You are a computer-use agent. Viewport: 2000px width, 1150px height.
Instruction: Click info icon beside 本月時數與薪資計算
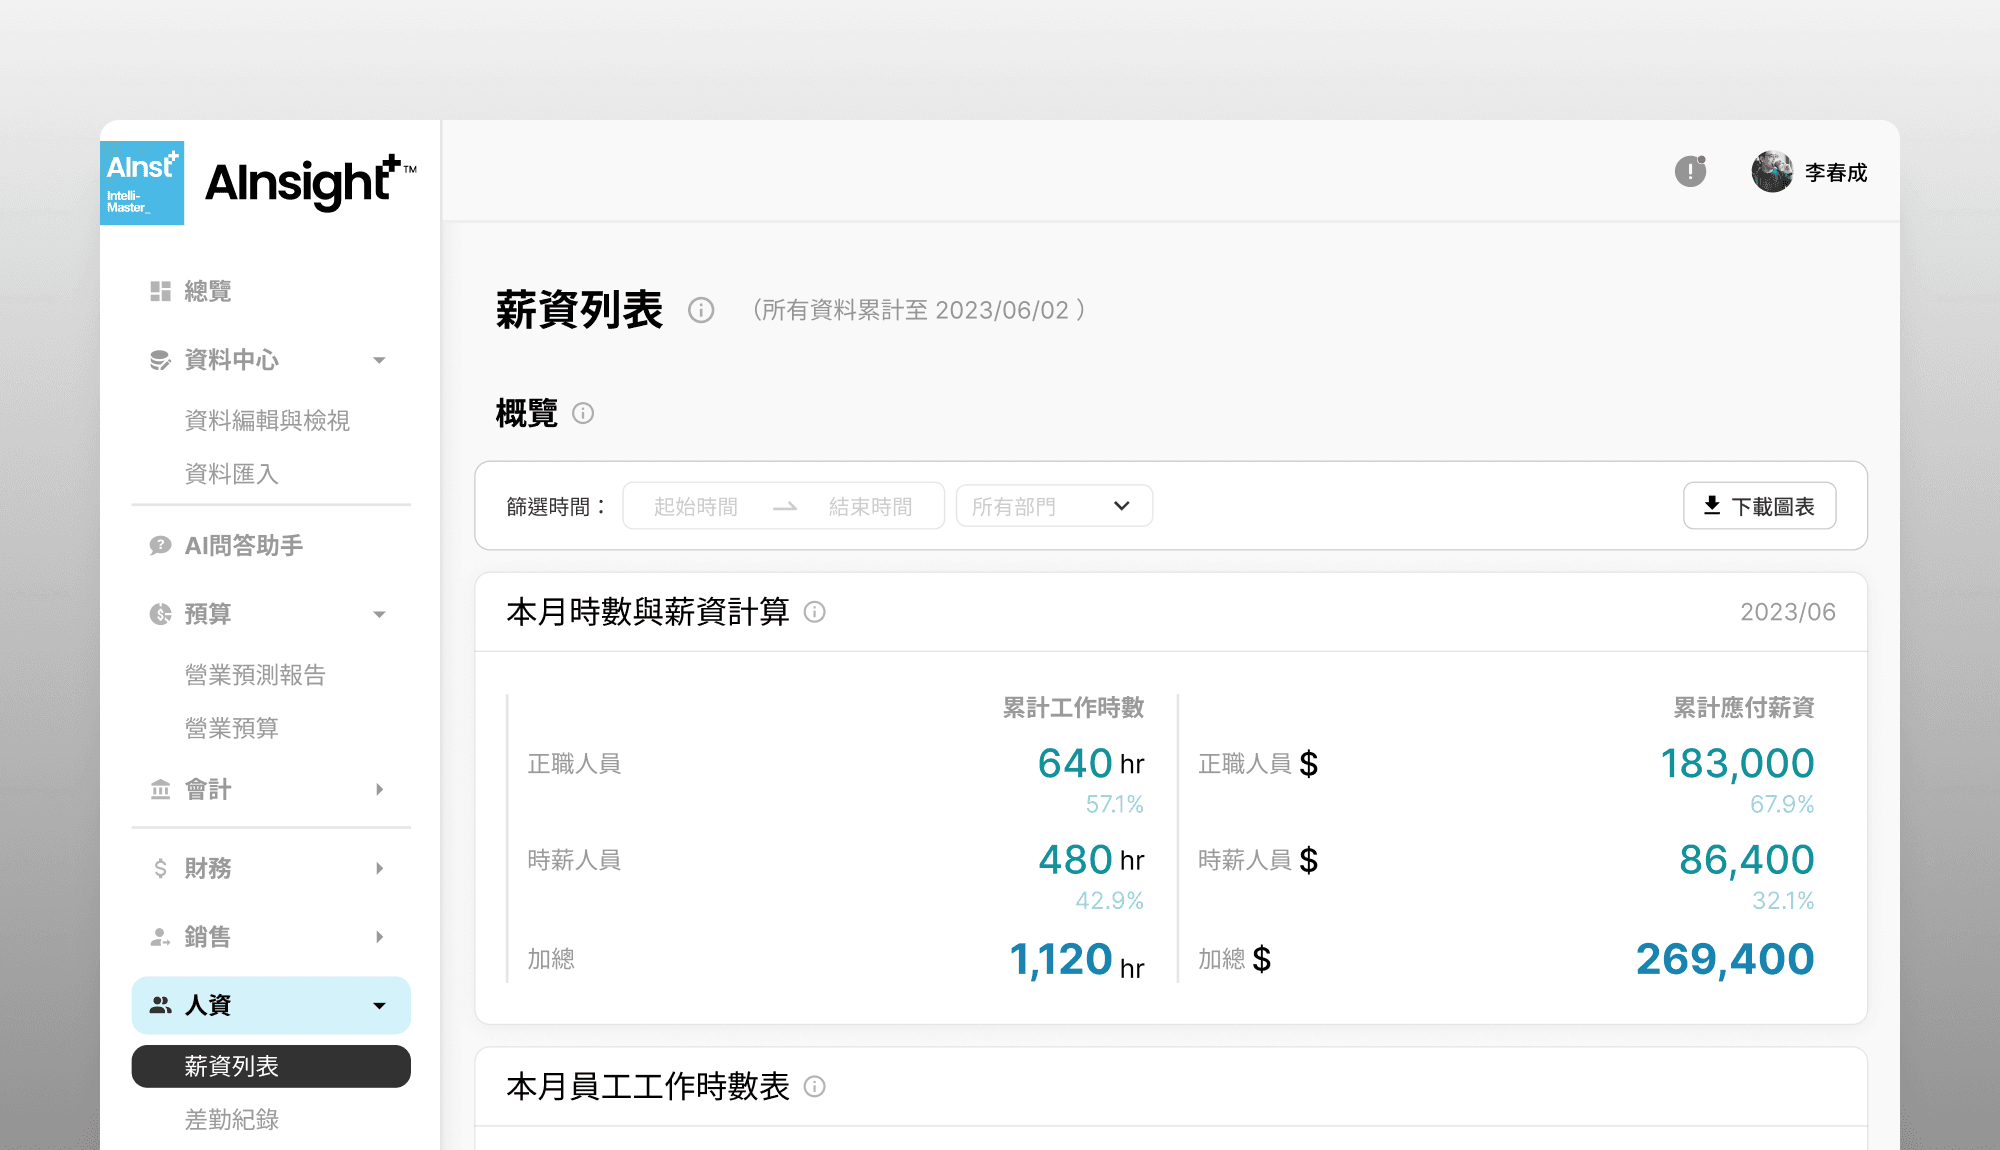coord(815,612)
